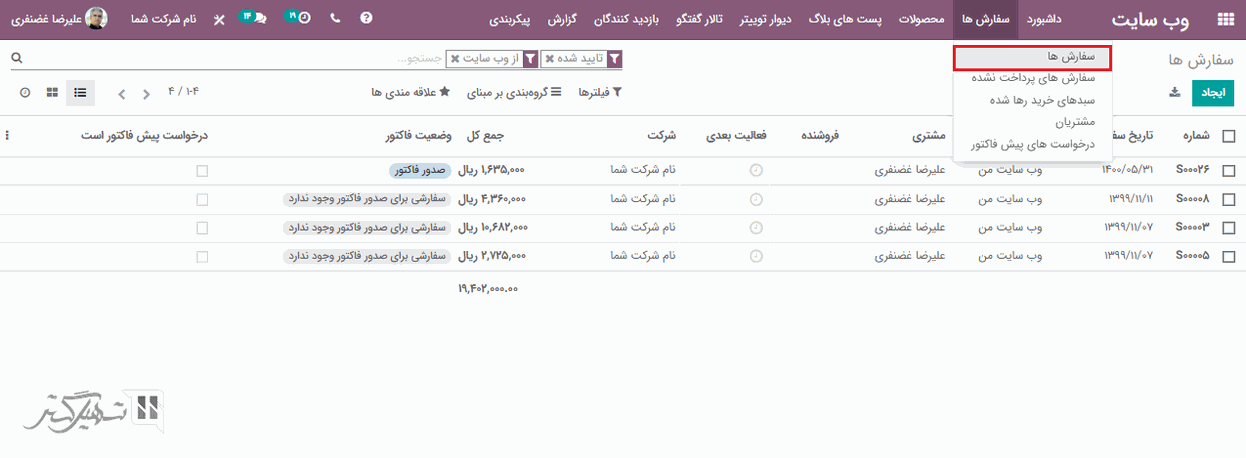
Task: Select the checkbox for order S00026
Action: click(1228, 171)
